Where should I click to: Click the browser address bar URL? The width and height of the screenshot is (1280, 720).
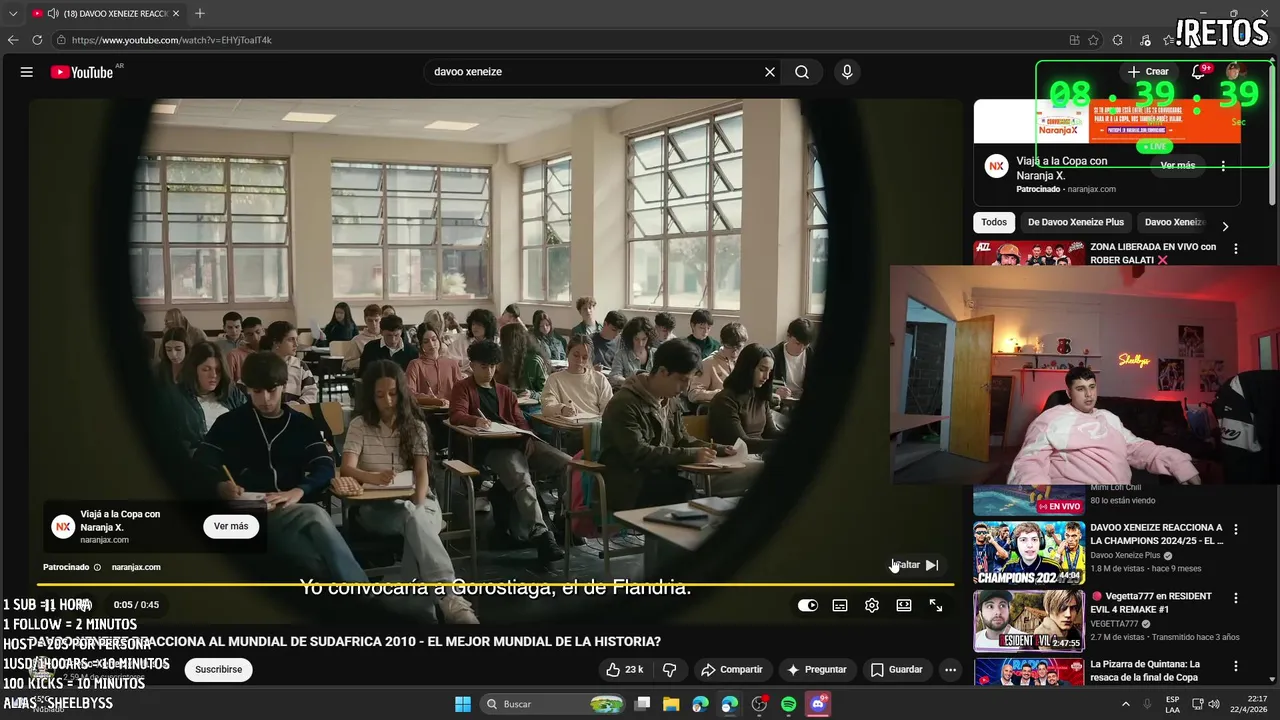[172, 40]
